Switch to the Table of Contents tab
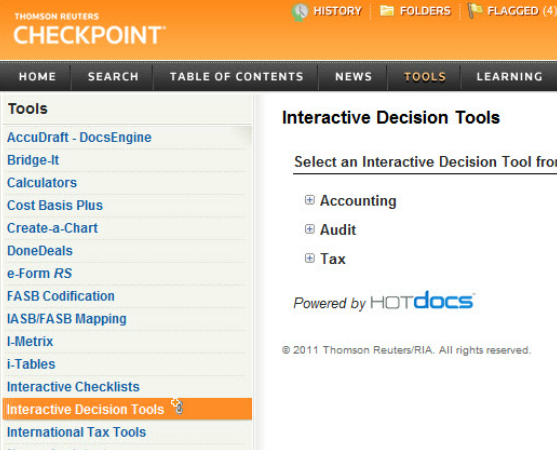Image resolution: width=557 pixels, height=450 pixels. click(x=236, y=77)
